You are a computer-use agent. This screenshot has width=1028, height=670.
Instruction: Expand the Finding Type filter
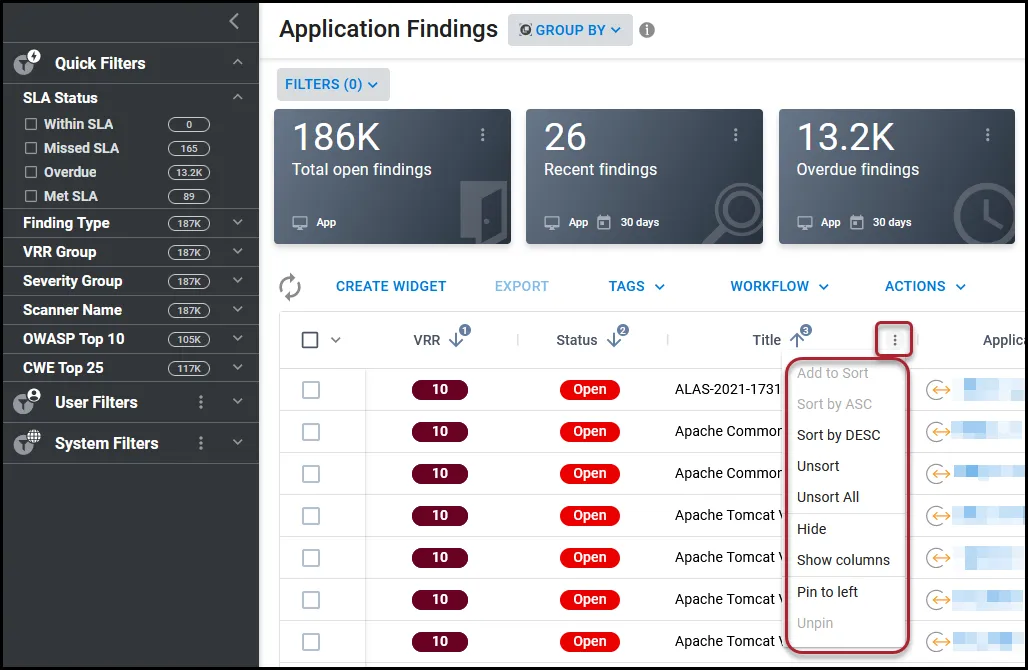pos(238,223)
